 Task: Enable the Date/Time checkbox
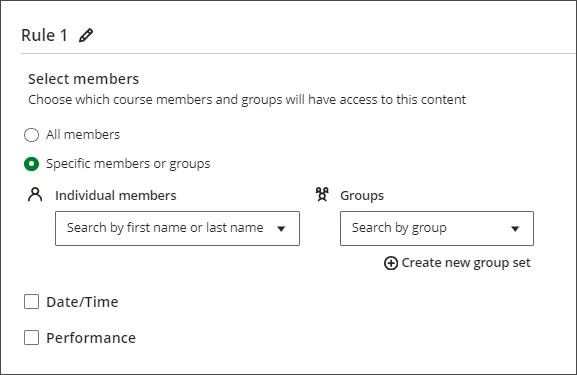31,302
